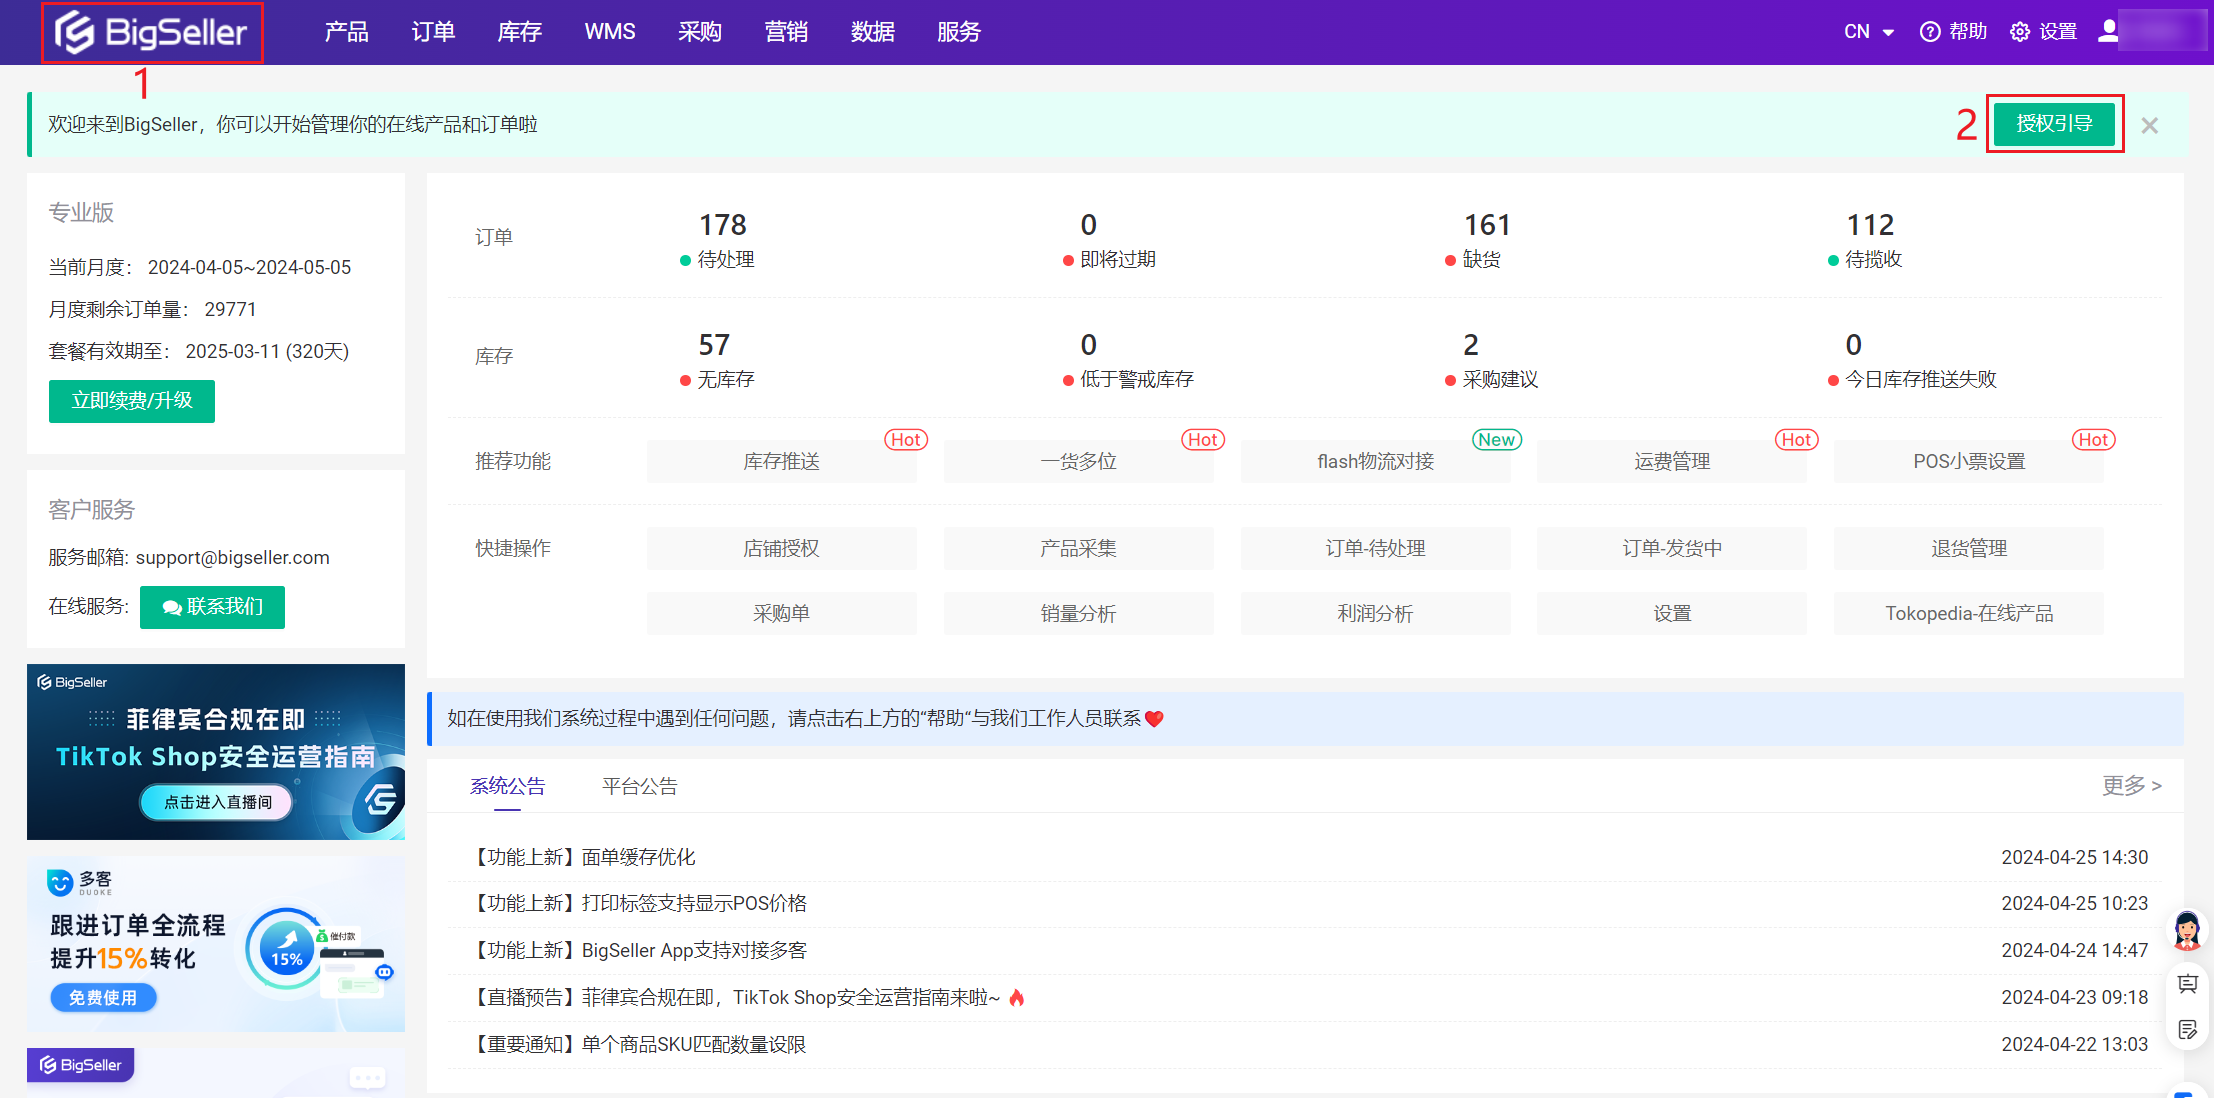Screen dimensions: 2214x1098
Task: Open the 面单缓存优化 announcement
Action: point(585,857)
